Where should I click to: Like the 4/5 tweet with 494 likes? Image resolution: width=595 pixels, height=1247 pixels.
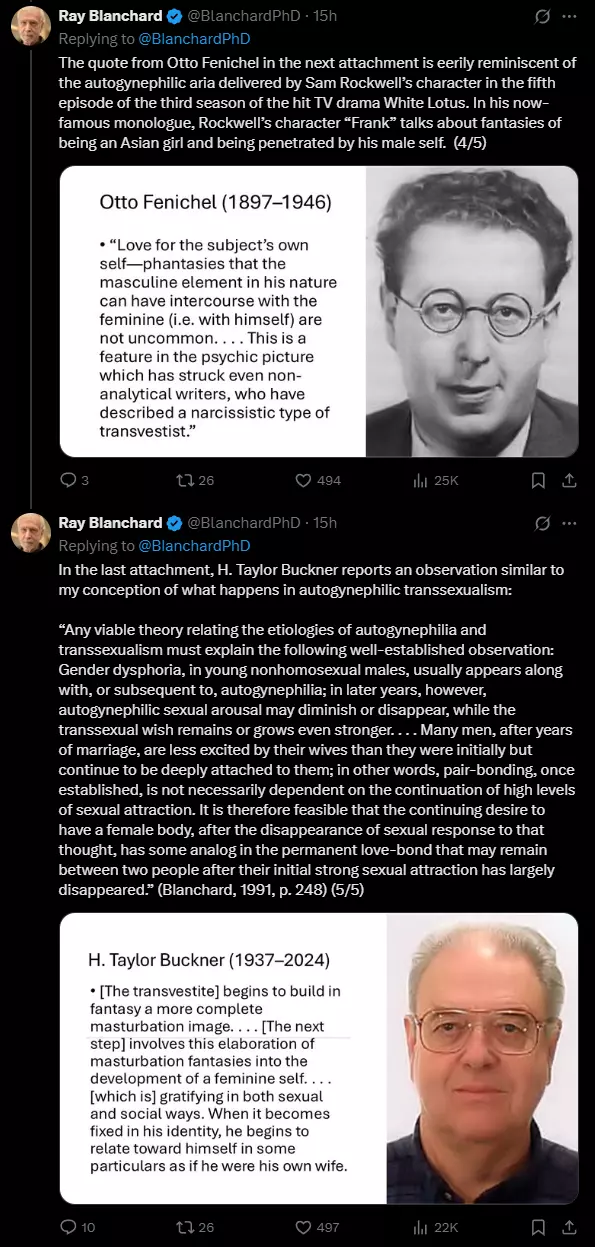pyautogui.click(x=318, y=480)
